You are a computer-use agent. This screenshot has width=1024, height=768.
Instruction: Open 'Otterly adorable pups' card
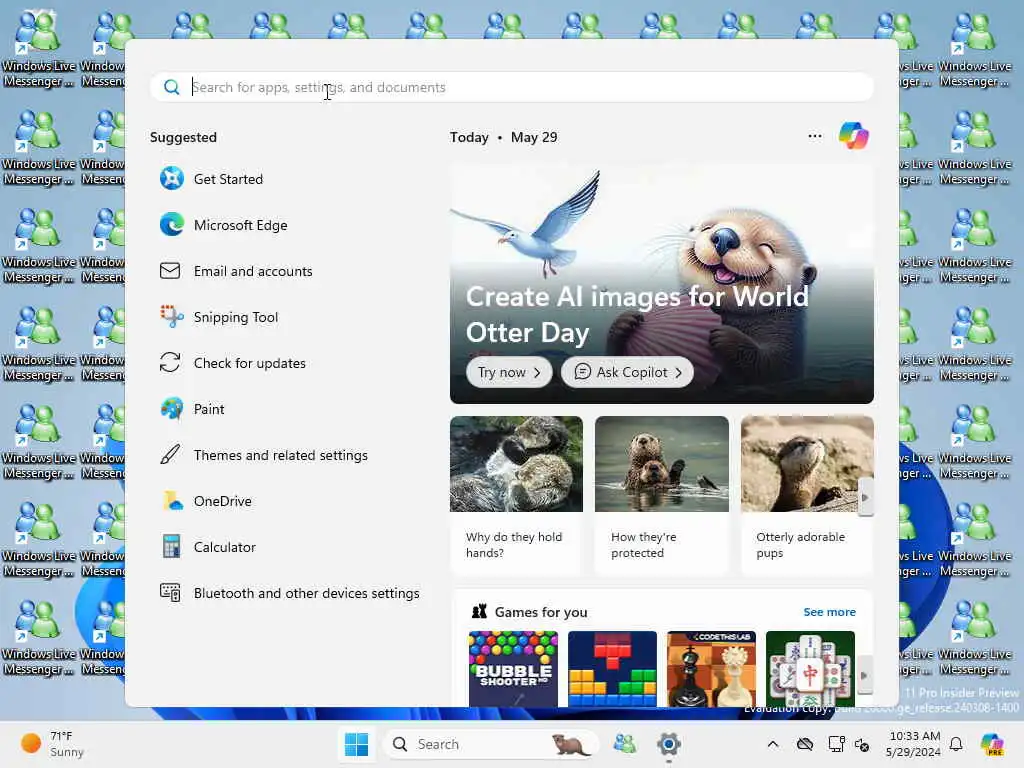807,495
